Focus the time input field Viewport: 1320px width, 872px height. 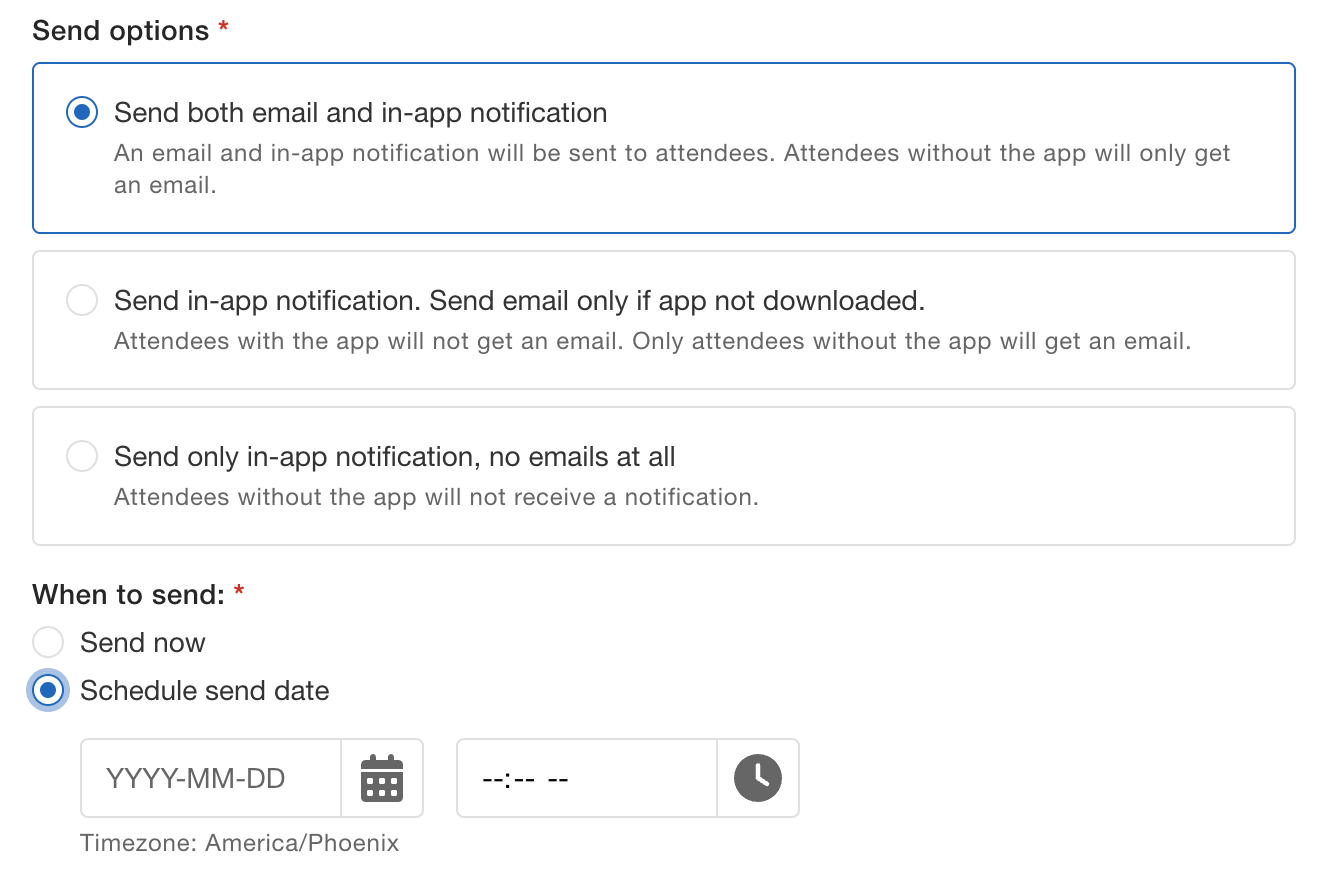pyautogui.click(x=586, y=778)
